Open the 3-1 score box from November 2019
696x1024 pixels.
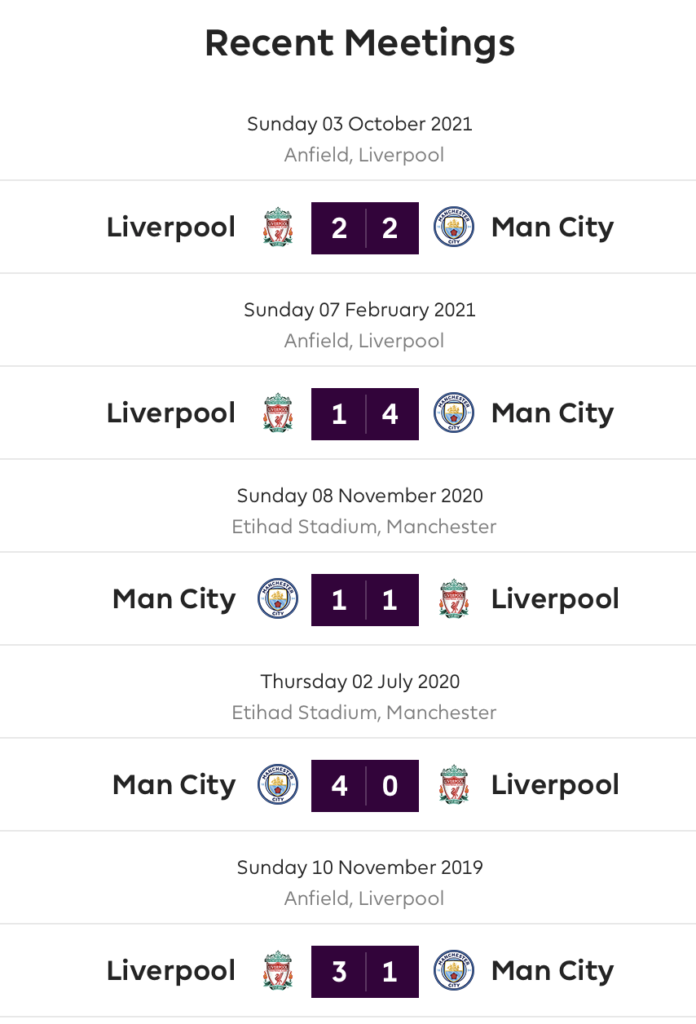pos(365,972)
